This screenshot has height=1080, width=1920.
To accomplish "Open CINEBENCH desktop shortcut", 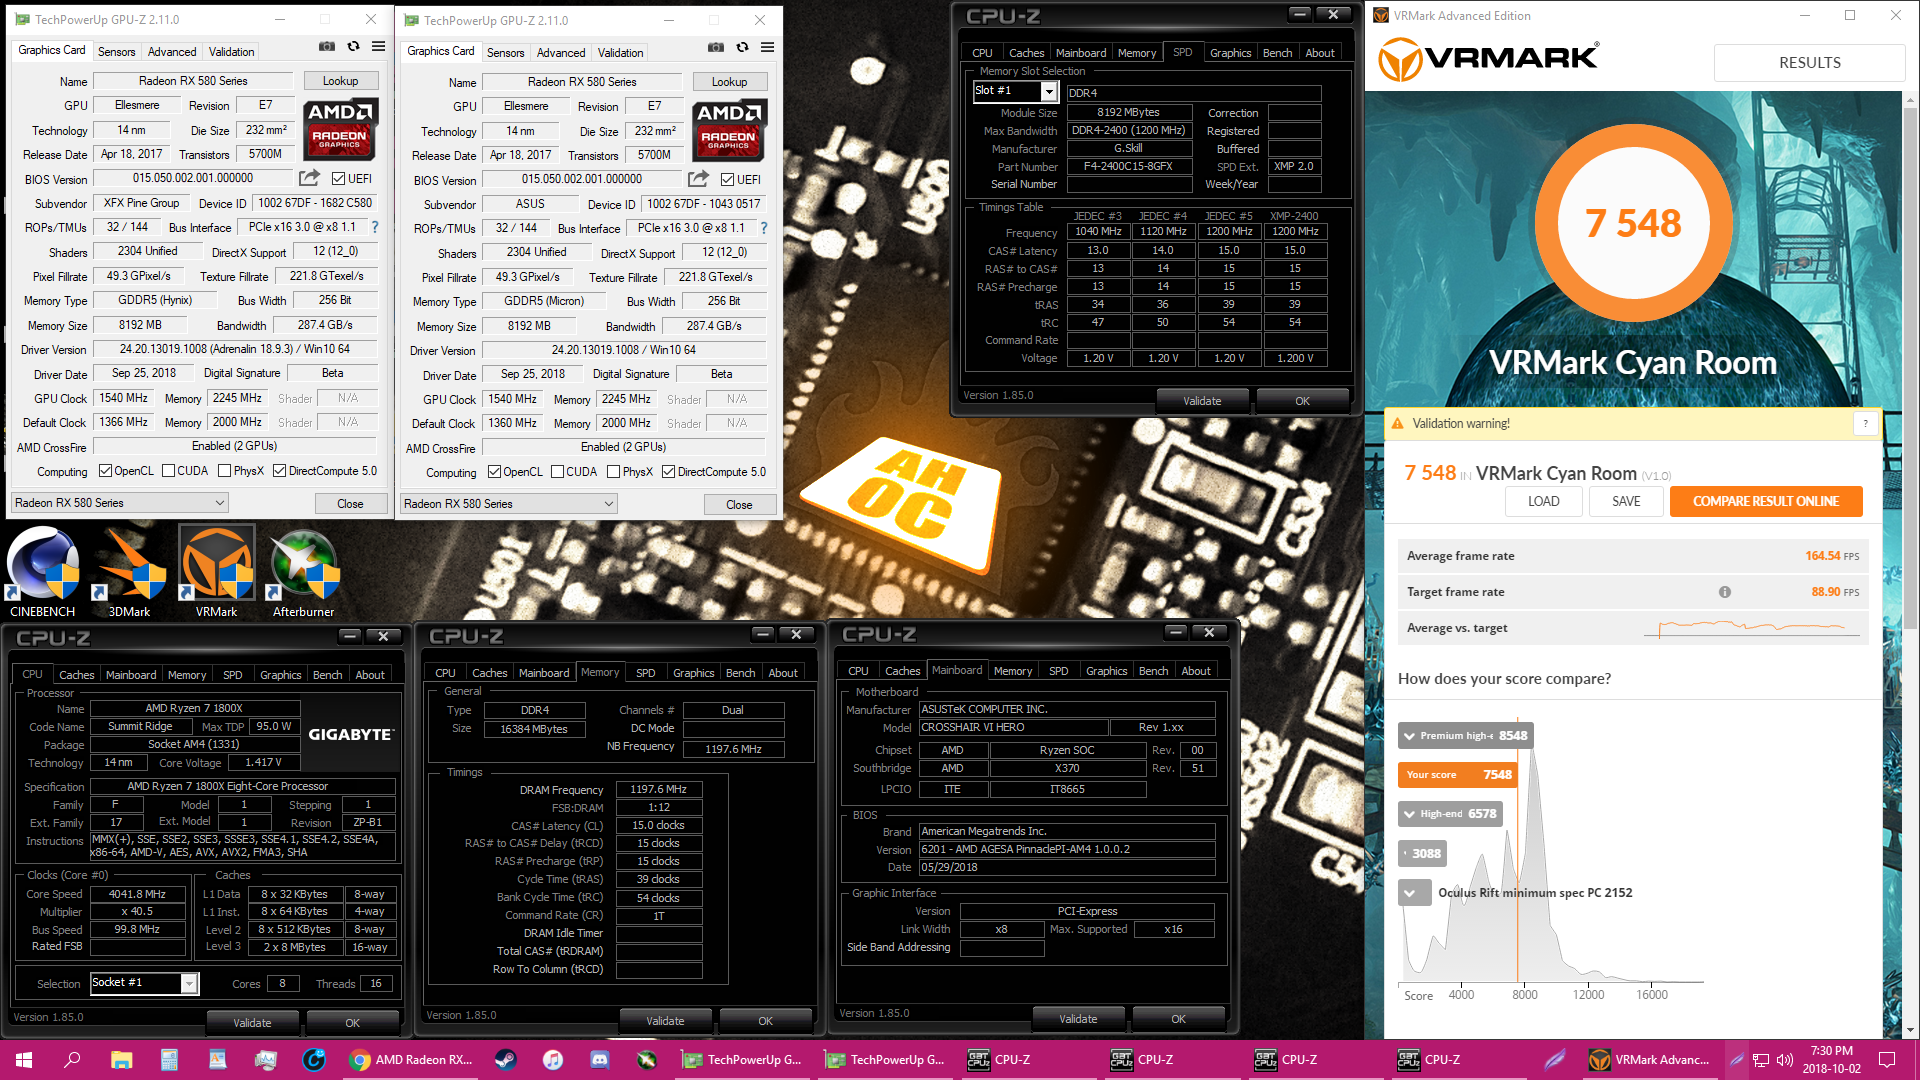I will coord(43,572).
